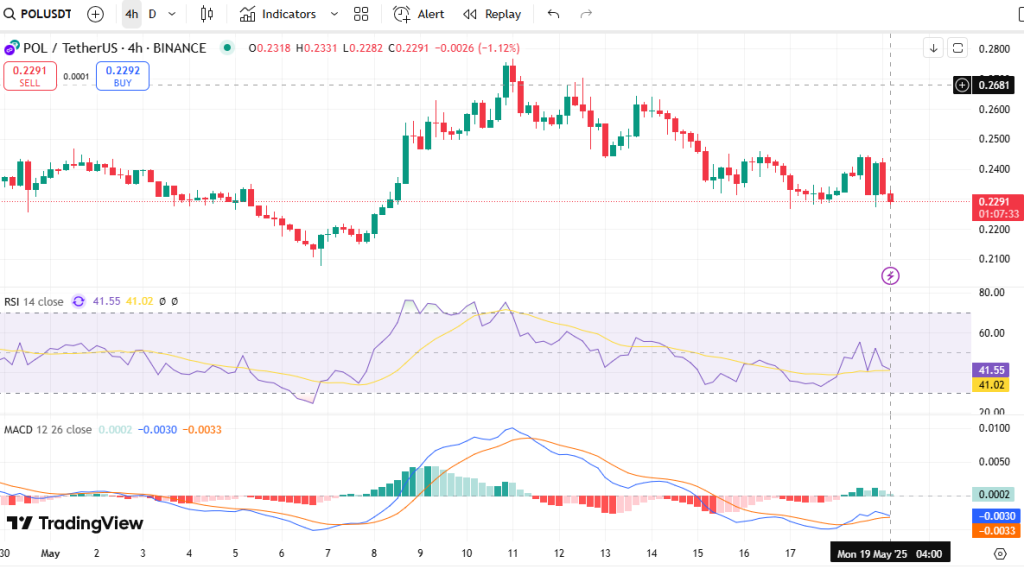
Task: Click the spread value 0.0001
Action: (76, 76)
